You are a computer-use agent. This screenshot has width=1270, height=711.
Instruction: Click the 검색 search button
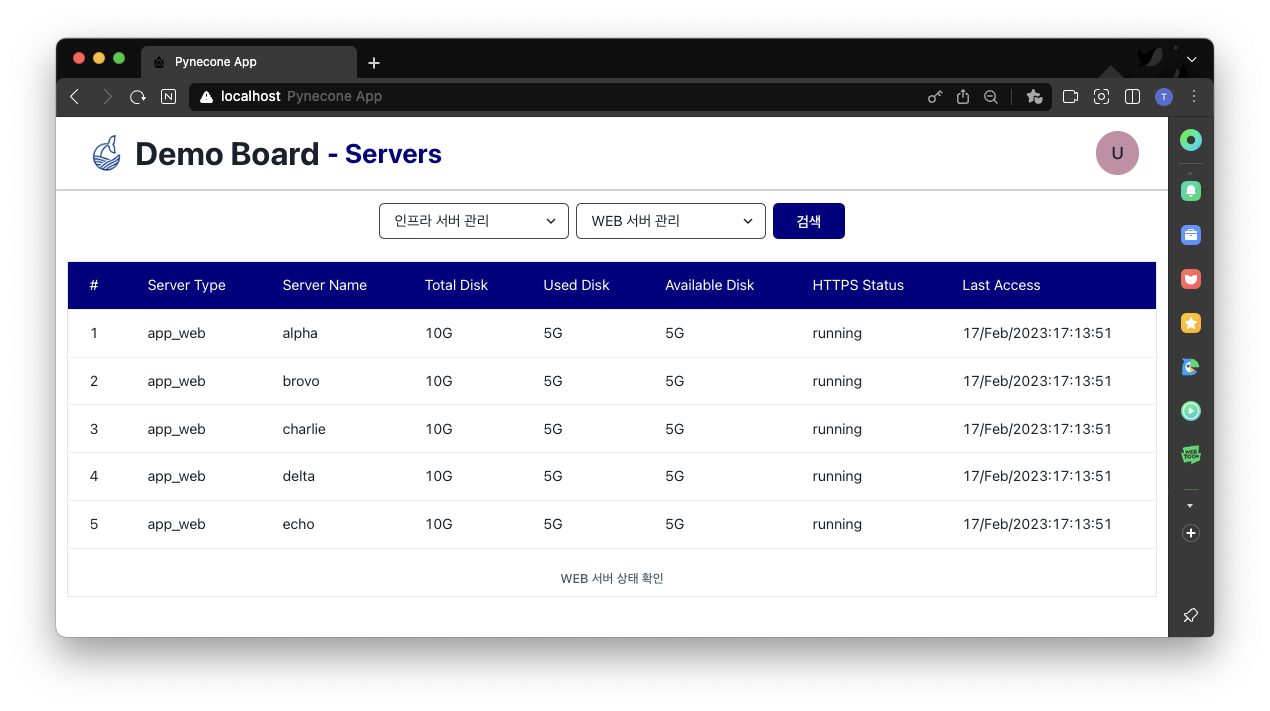click(809, 221)
